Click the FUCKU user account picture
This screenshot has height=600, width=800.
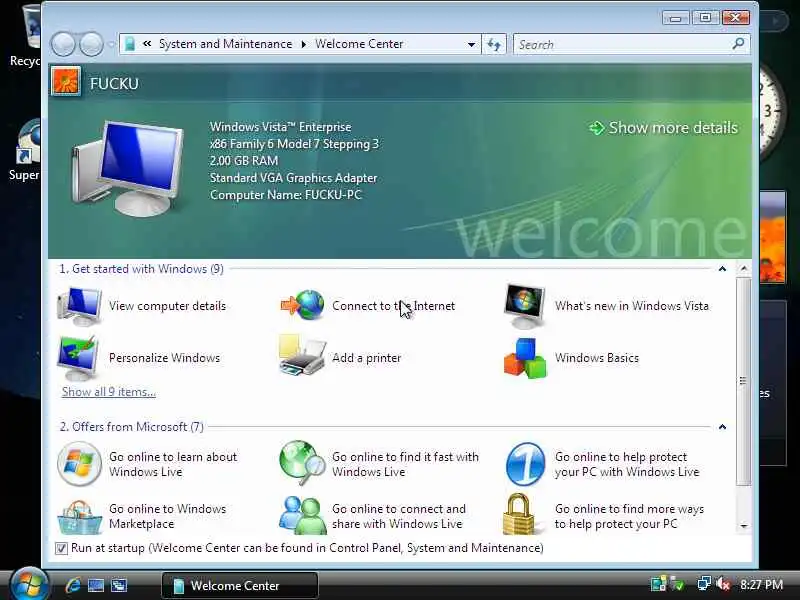(66, 82)
